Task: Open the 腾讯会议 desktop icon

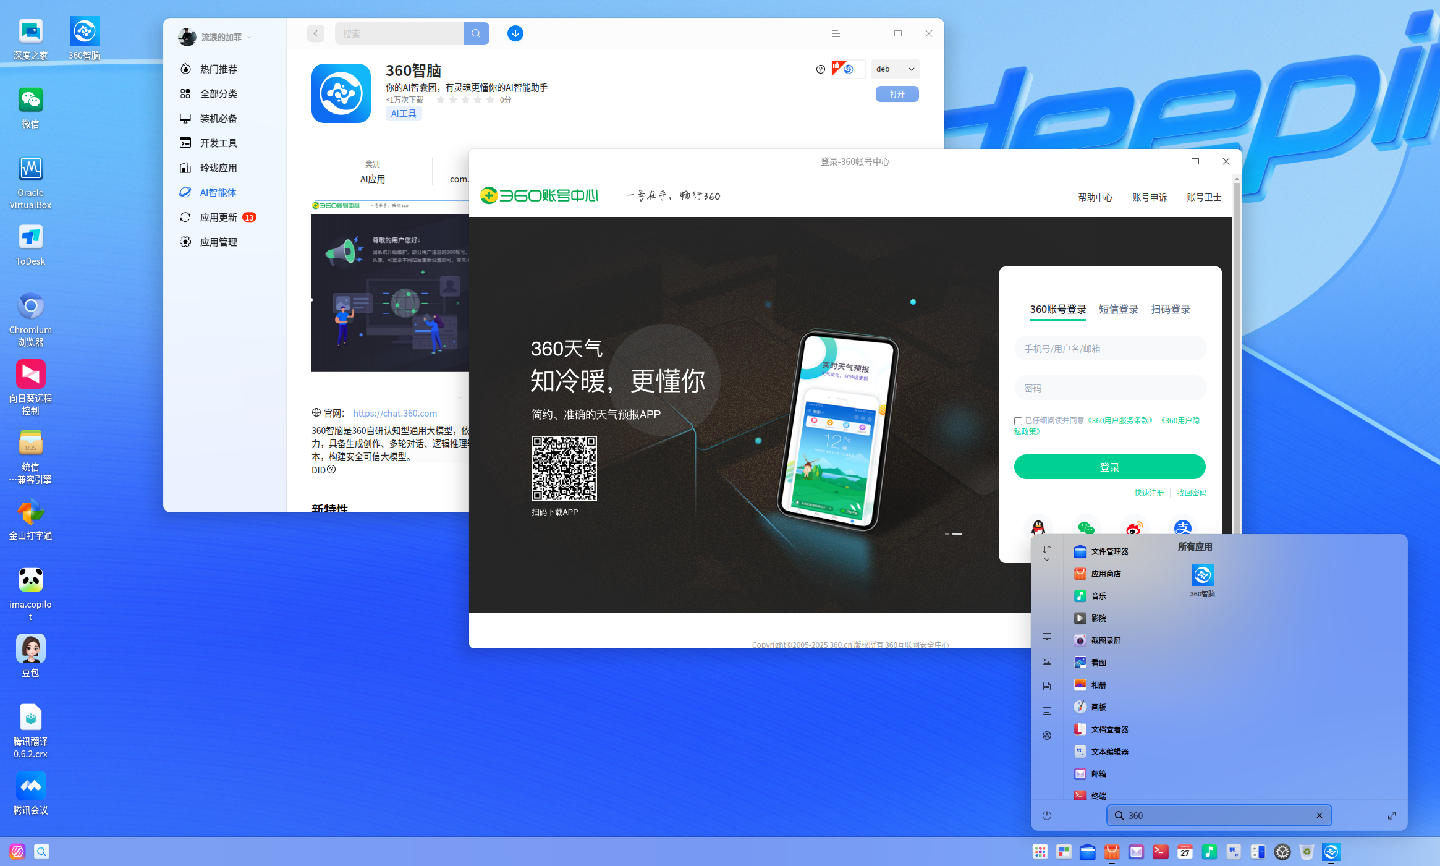Action: point(31,793)
